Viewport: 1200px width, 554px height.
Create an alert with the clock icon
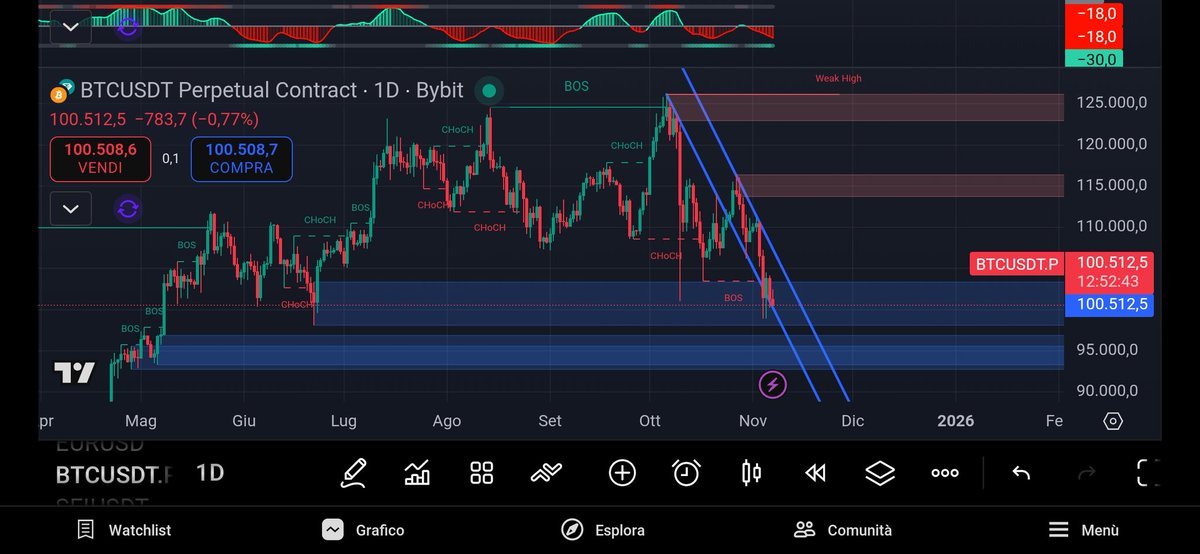coord(686,473)
